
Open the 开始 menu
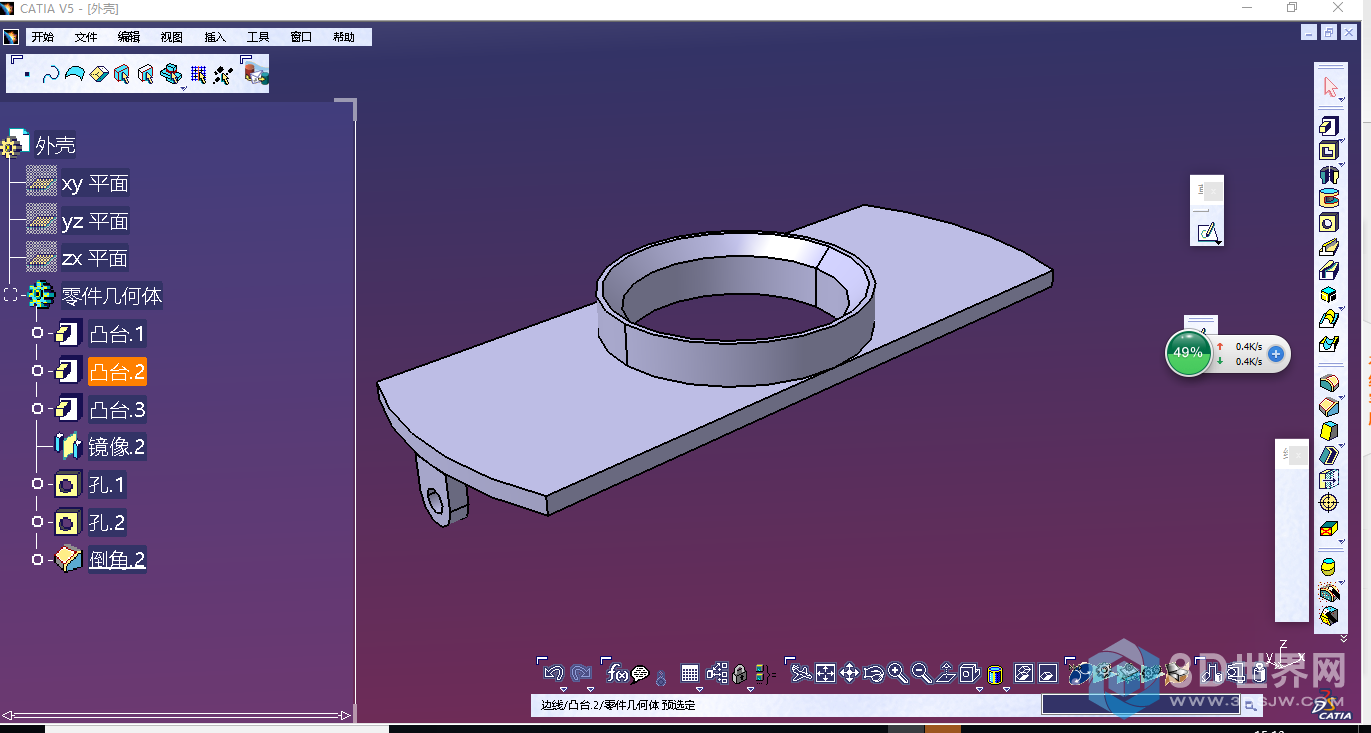[42, 37]
